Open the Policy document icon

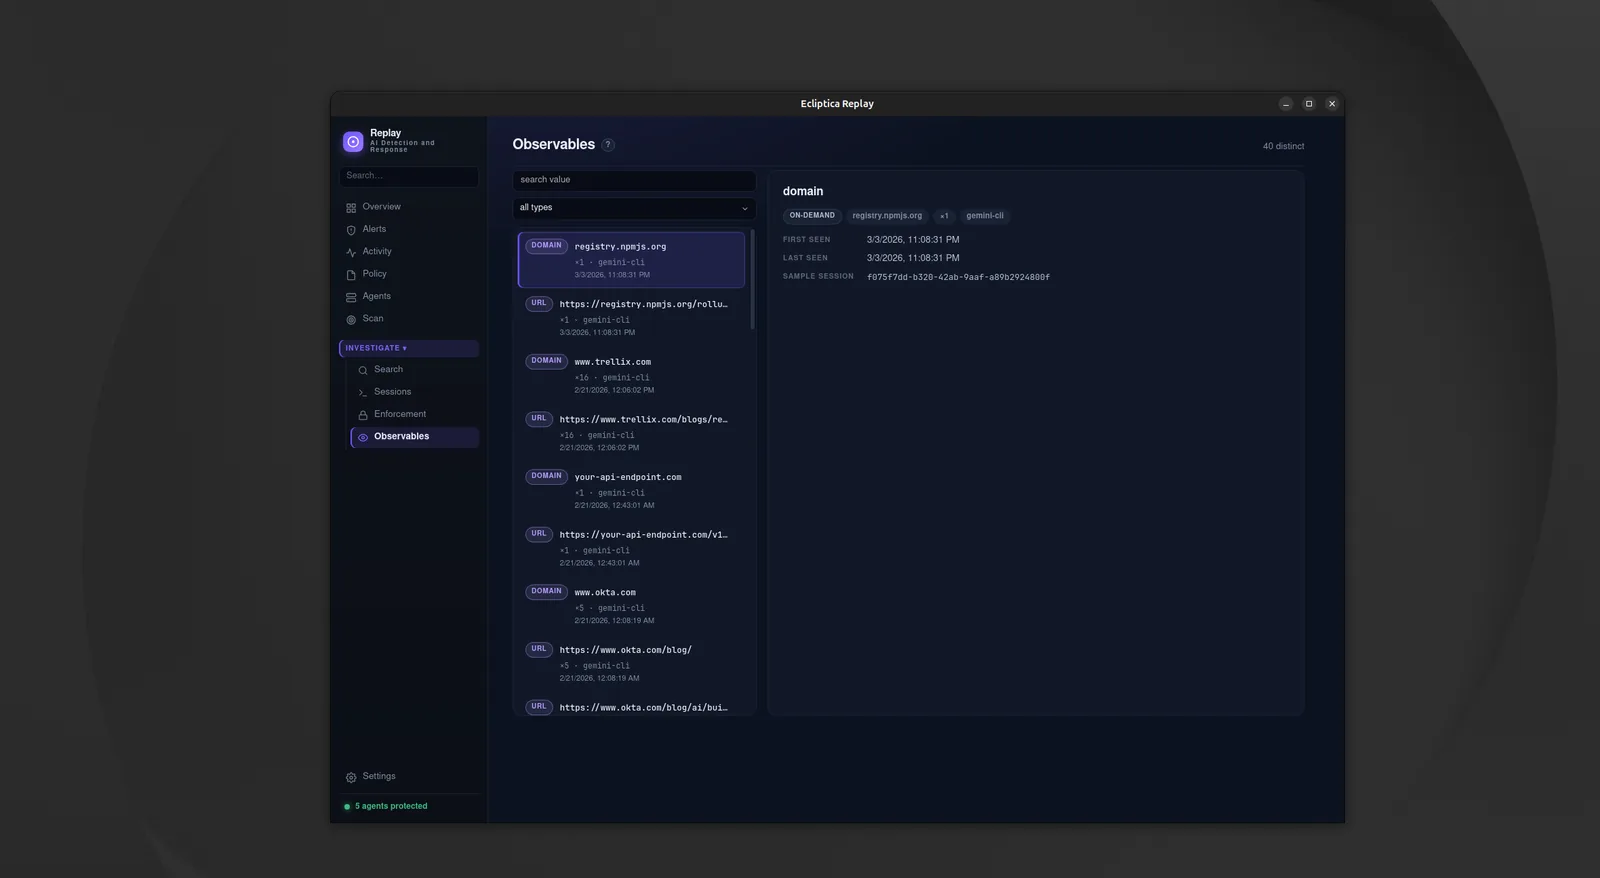pyautogui.click(x=351, y=275)
